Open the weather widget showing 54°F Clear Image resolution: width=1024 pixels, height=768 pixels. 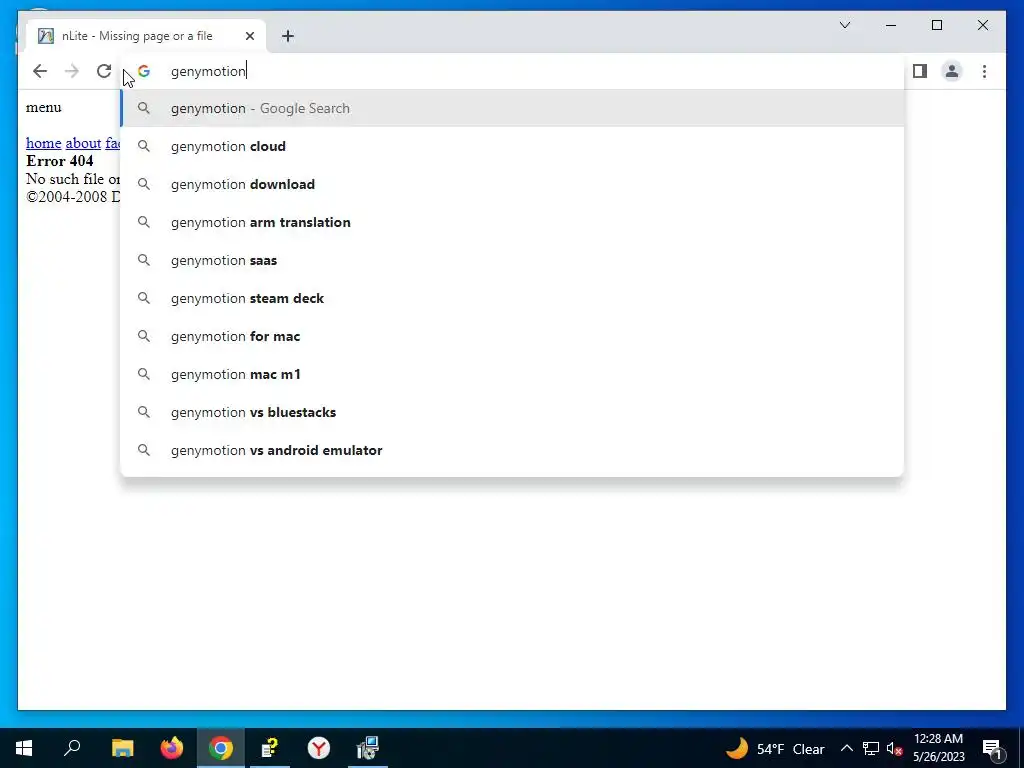click(775, 748)
